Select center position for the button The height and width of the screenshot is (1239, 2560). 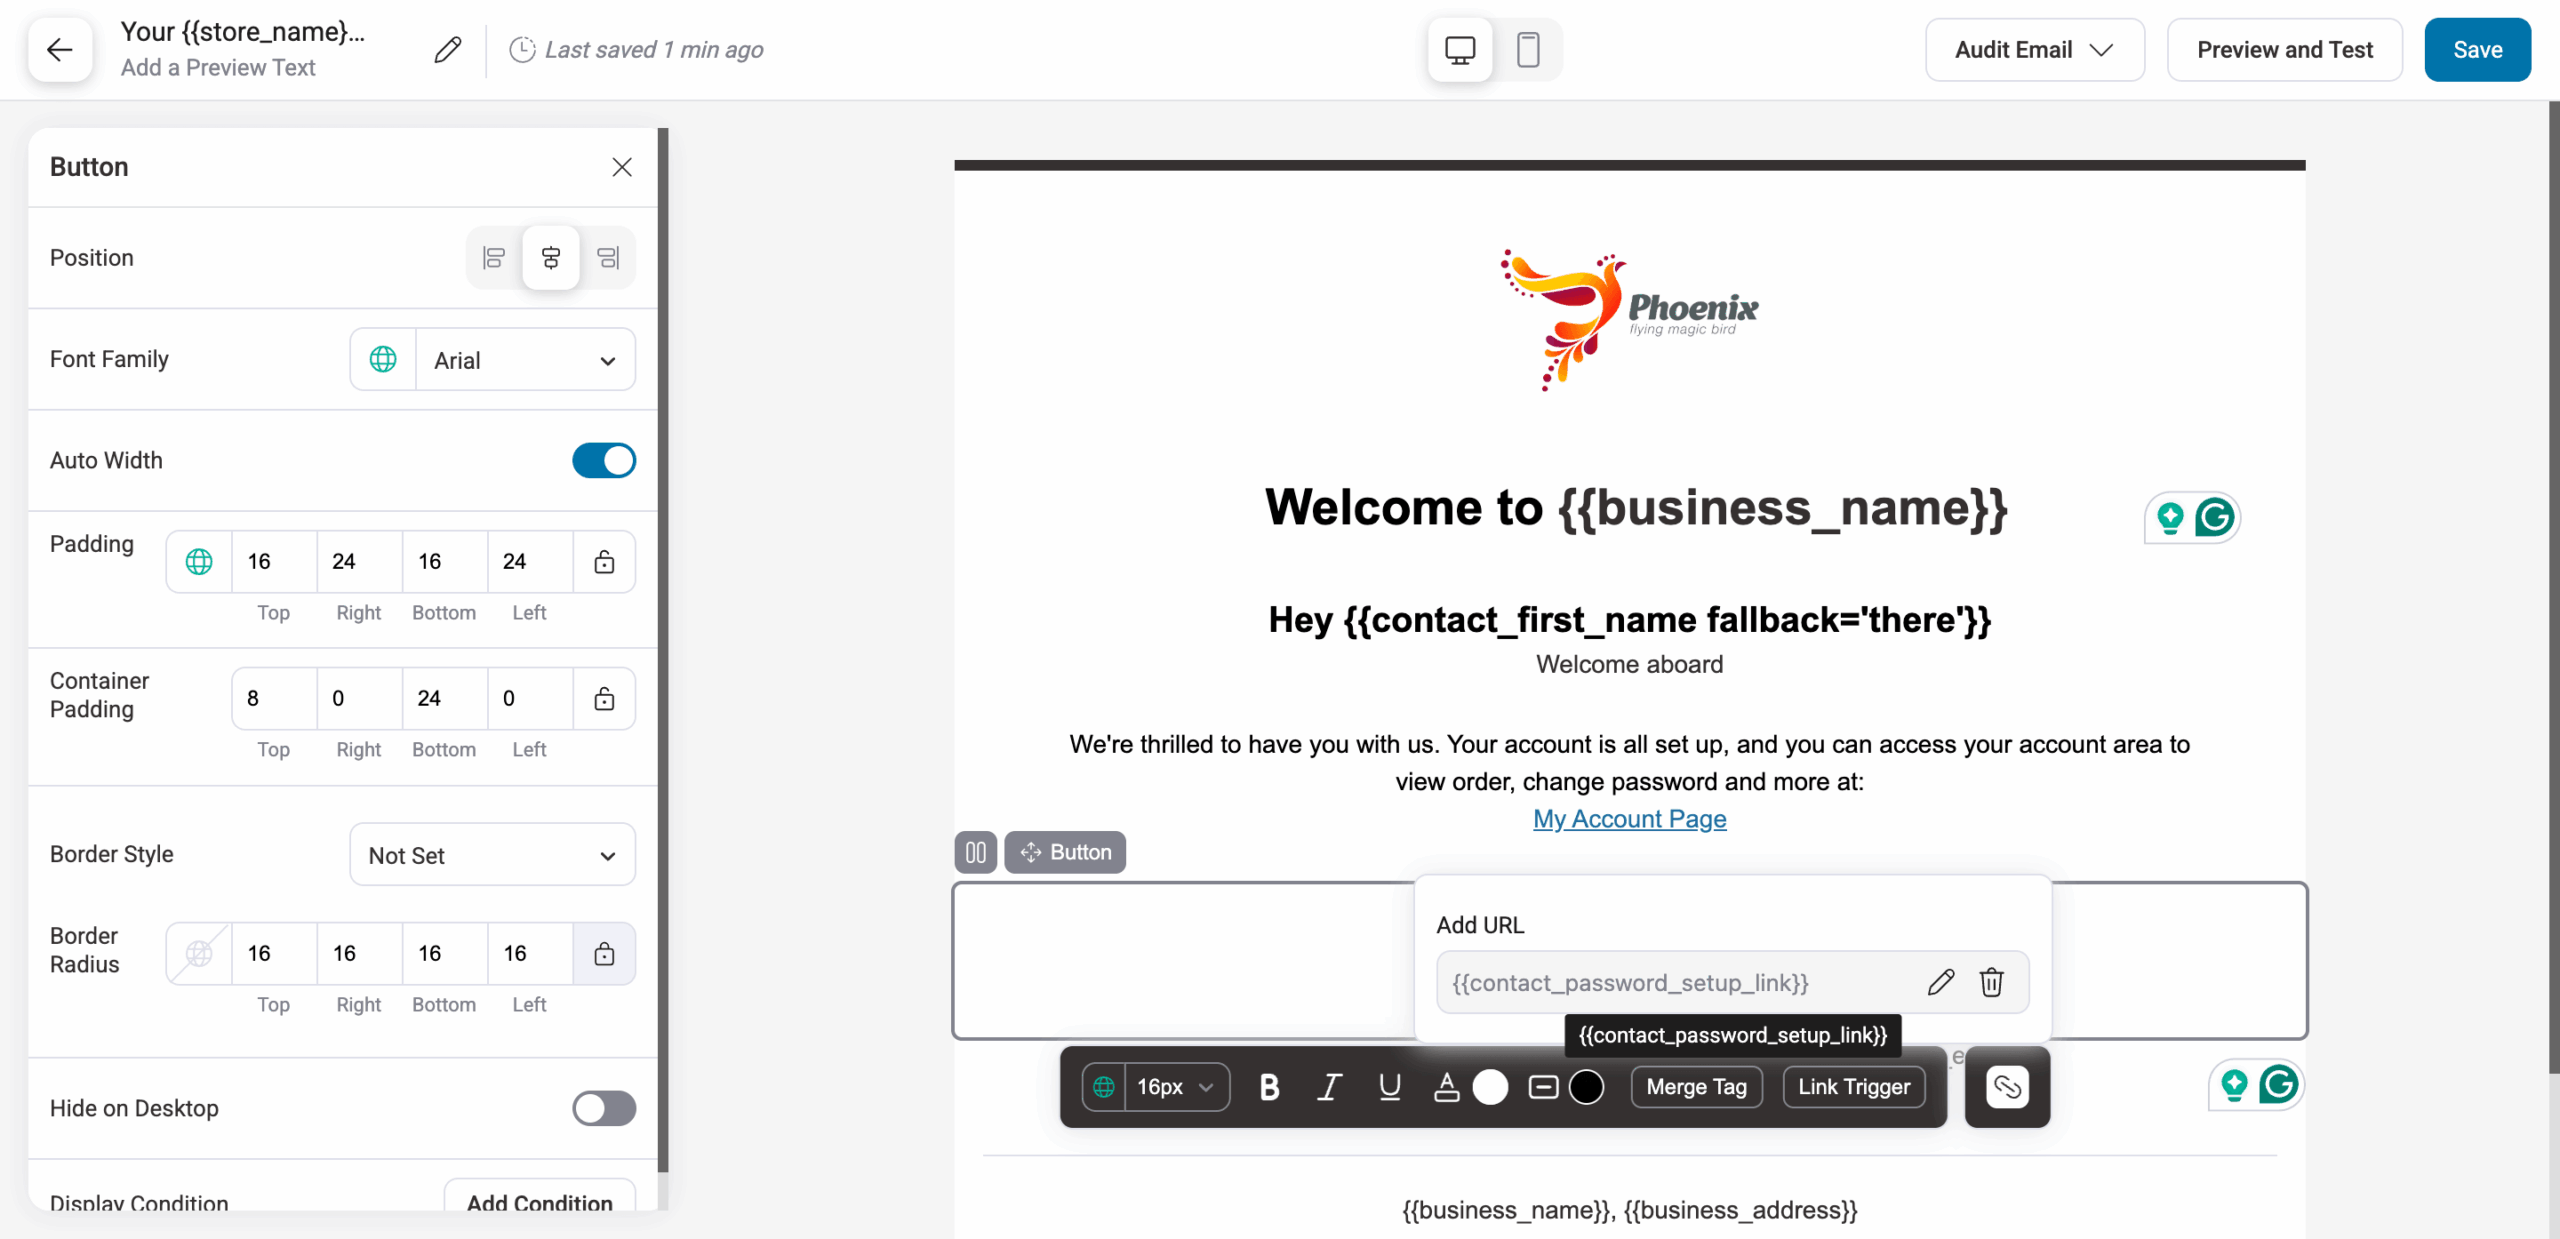(551, 257)
